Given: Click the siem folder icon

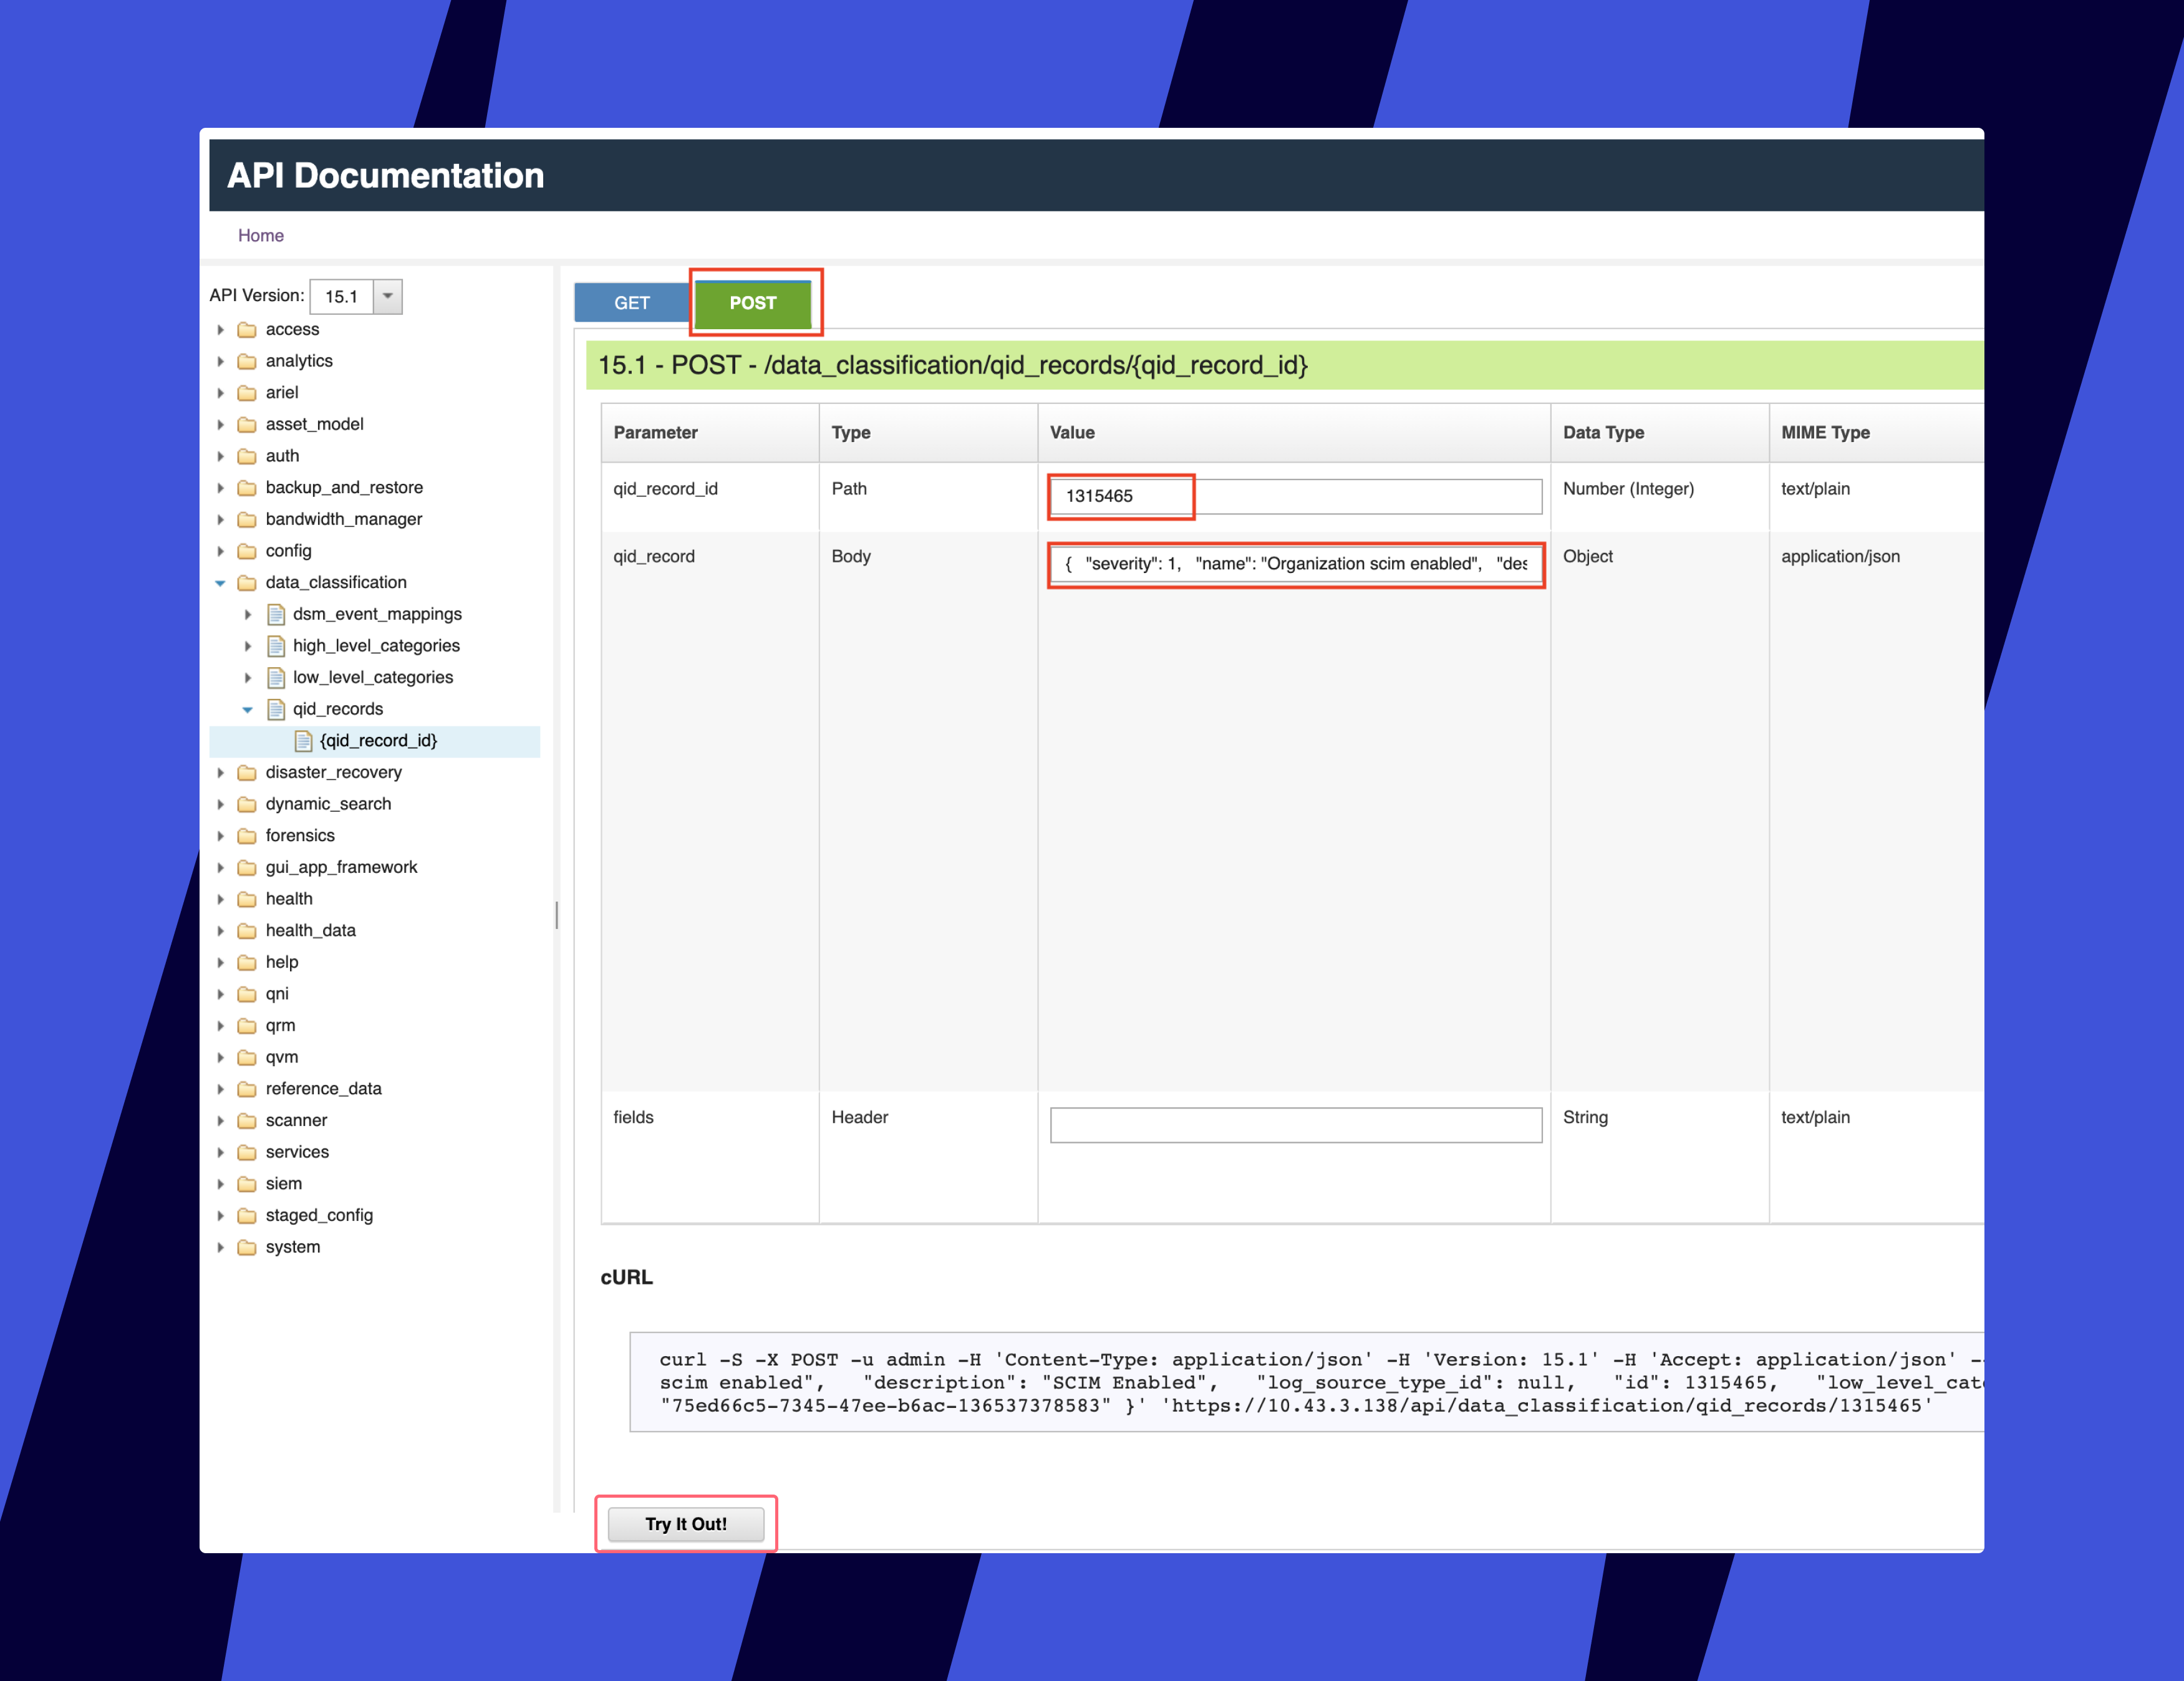Looking at the screenshot, I should tap(247, 1184).
